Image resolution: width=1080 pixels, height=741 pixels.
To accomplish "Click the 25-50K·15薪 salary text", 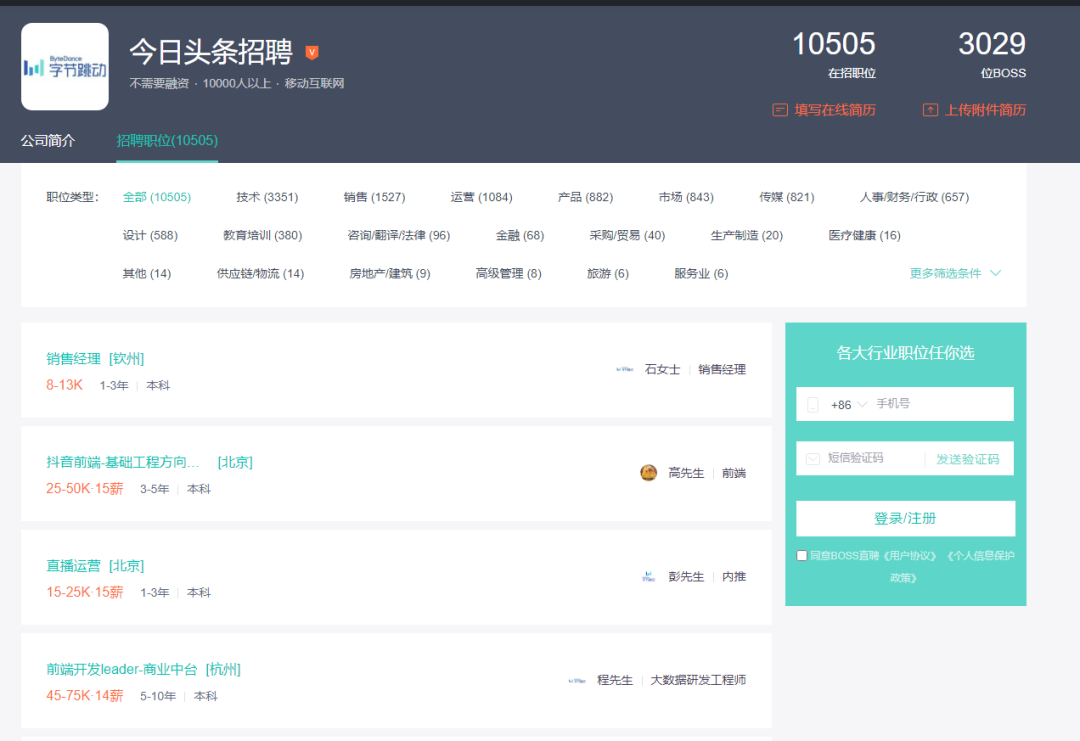I will click(85, 489).
